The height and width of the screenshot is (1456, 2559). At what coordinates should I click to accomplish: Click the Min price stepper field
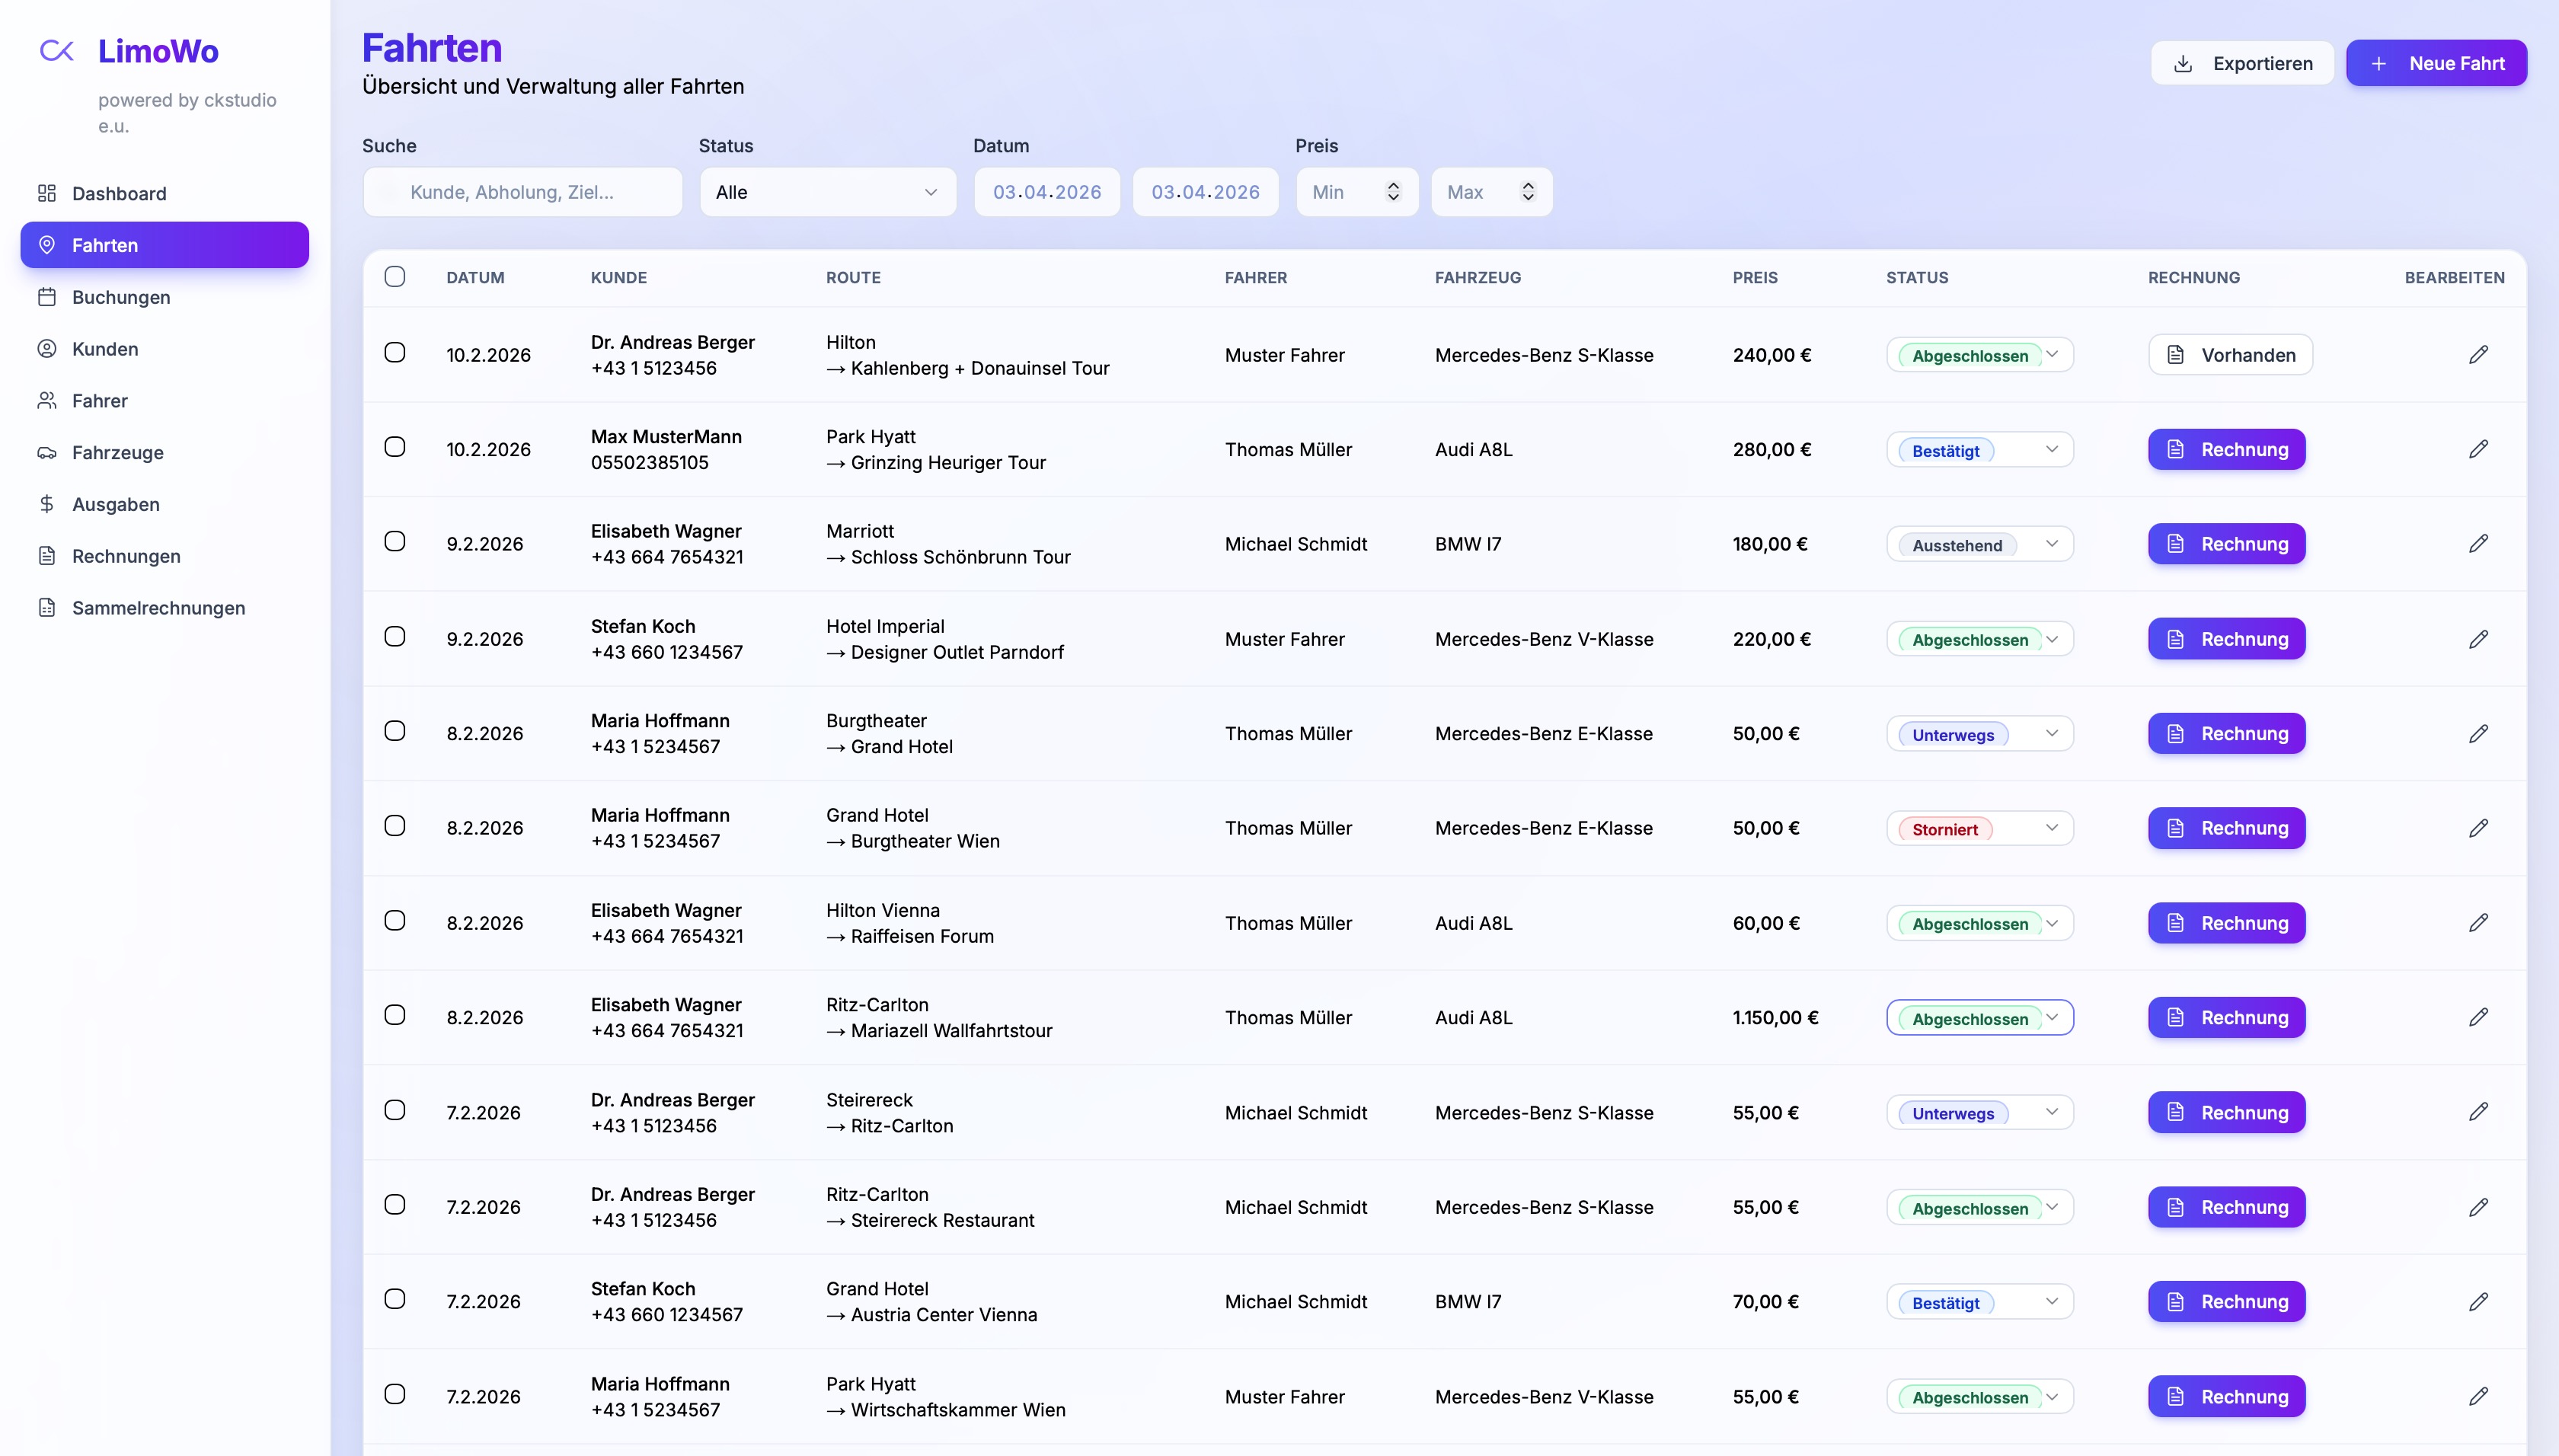click(x=1357, y=192)
